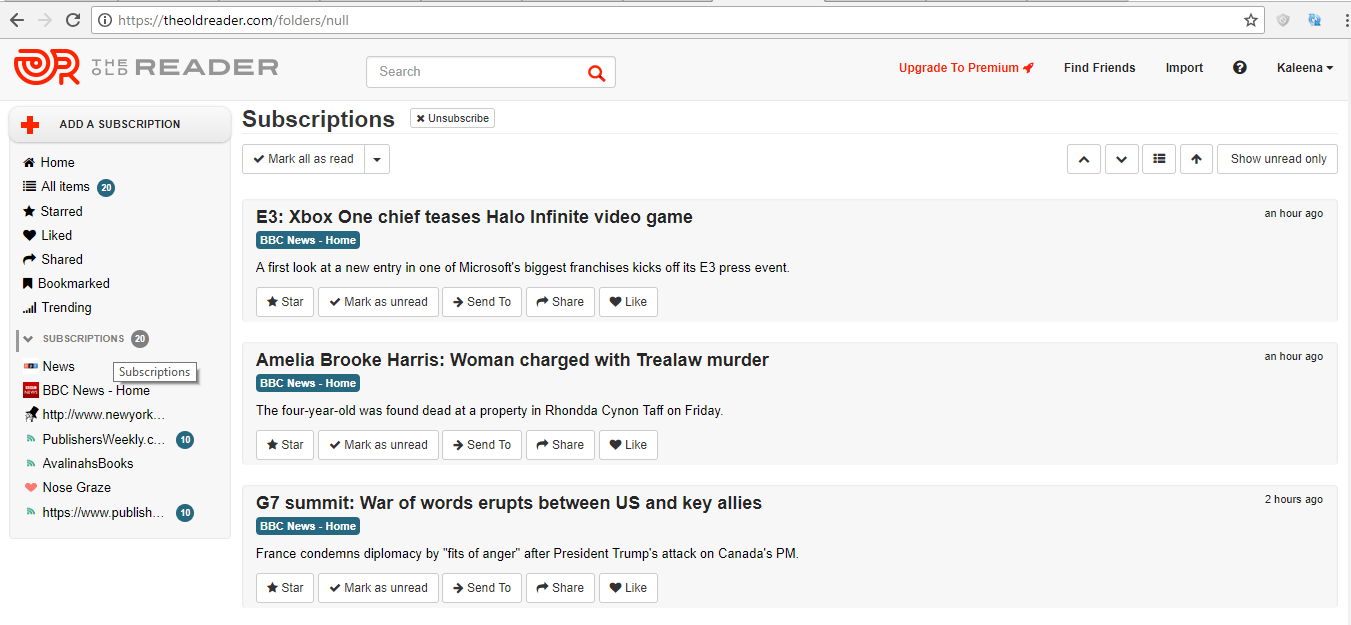This screenshot has height=625, width=1351.
Task: Mark Amelia Brooke Harris article as unread
Action: [378, 445]
